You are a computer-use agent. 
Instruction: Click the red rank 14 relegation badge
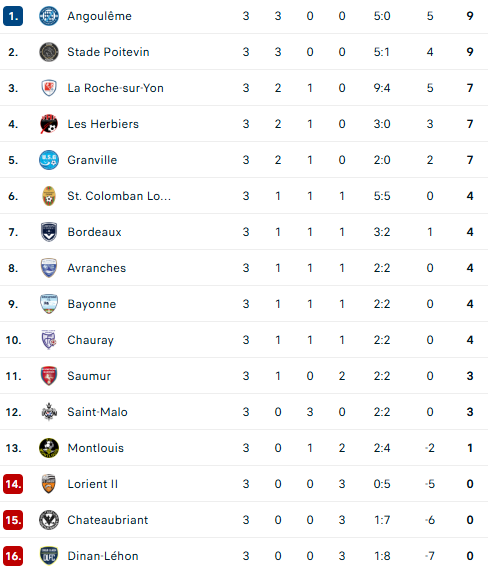click(x=13, y=484)
